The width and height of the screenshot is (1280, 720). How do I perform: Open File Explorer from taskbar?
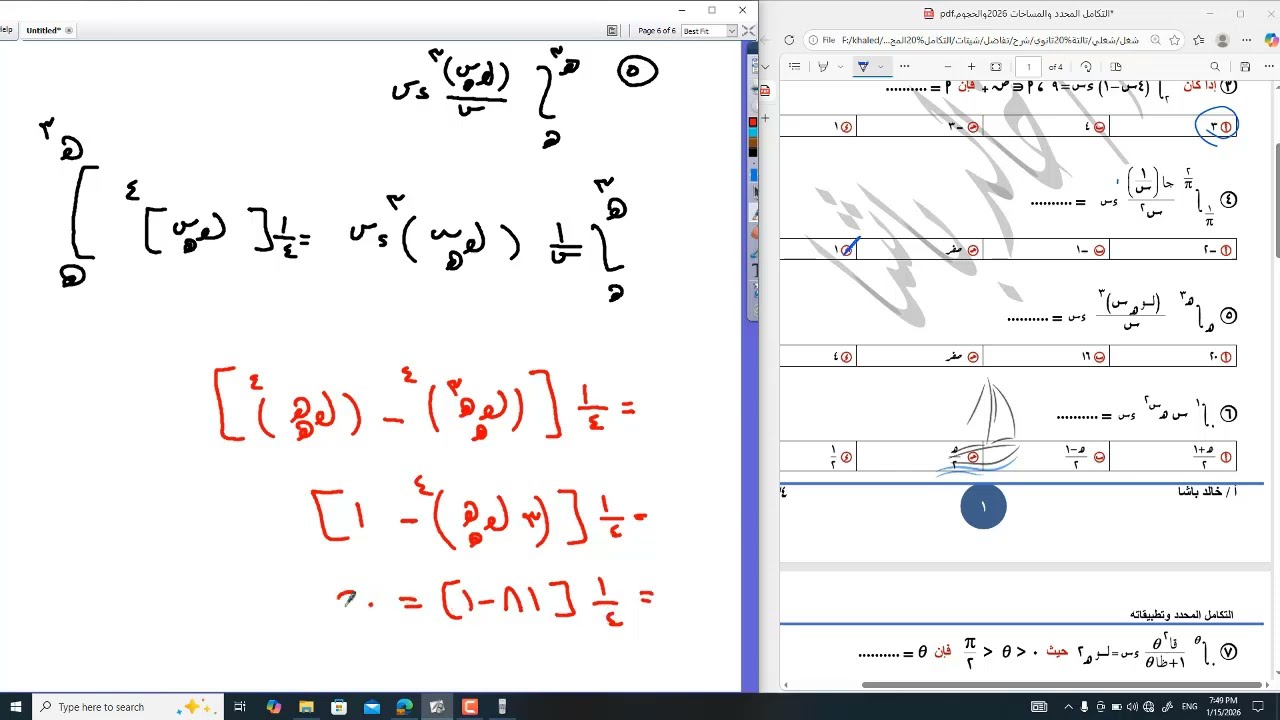point(306,707)
